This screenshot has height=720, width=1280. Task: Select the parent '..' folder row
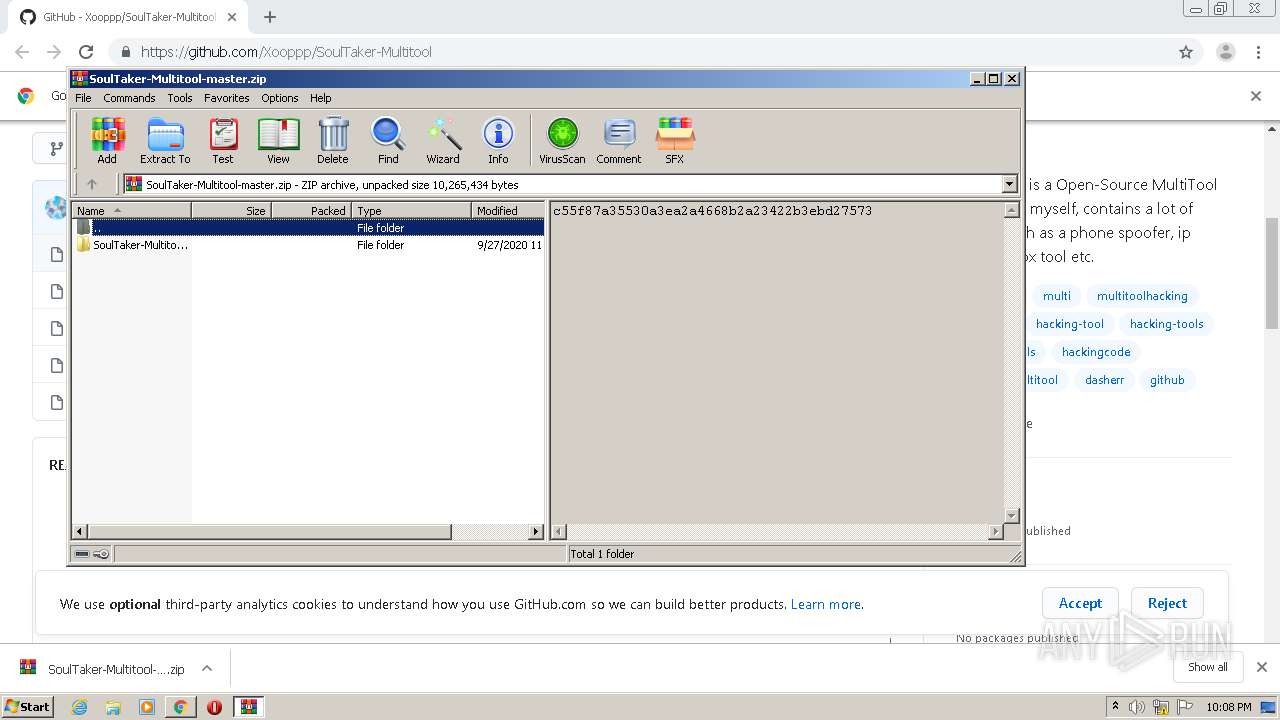(309, 227)
